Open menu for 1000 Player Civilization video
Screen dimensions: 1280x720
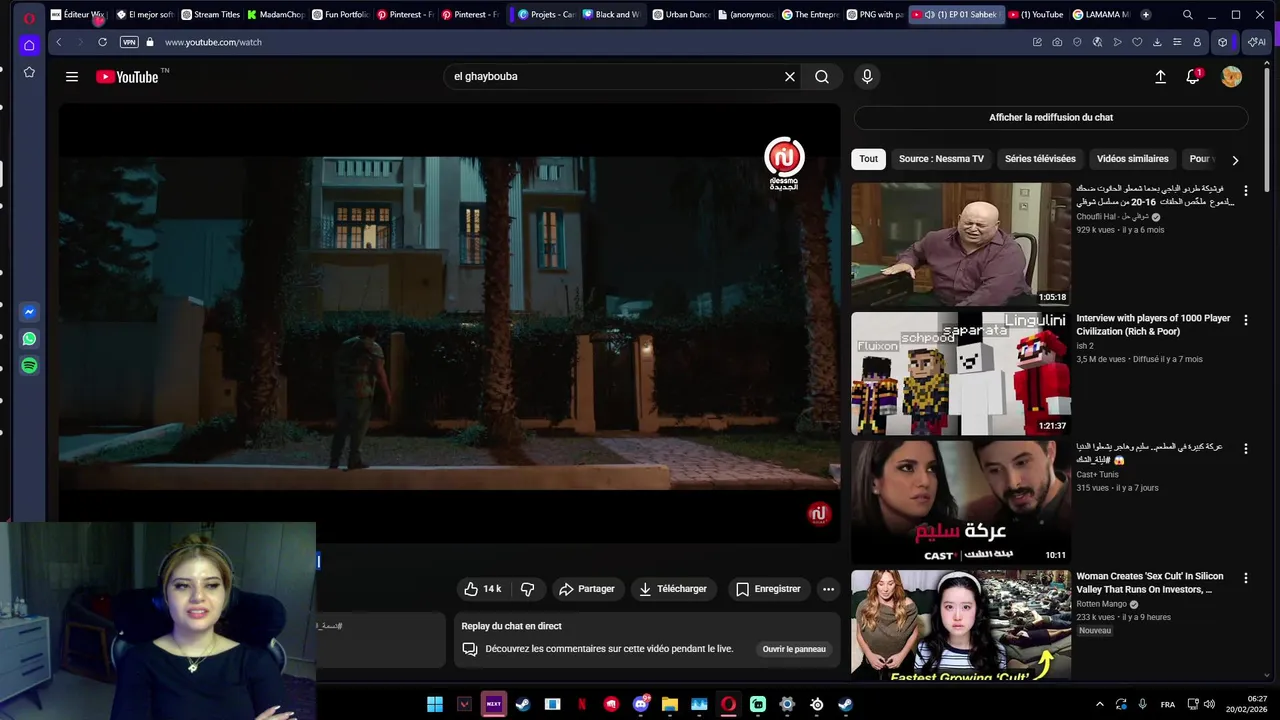pos(1245,320)
